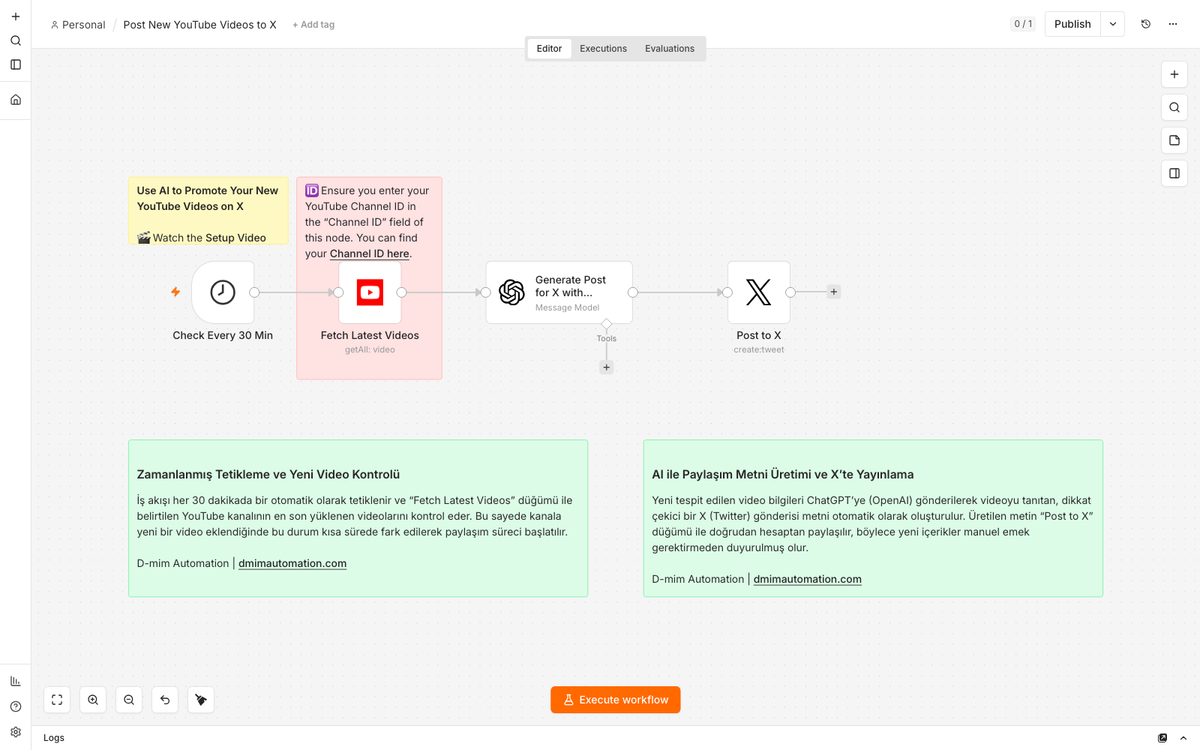Click heading Zamanlanmış Tetikleme ve Yeni Video Kontrolü
1200x750 pixels.
coord(268,474)
